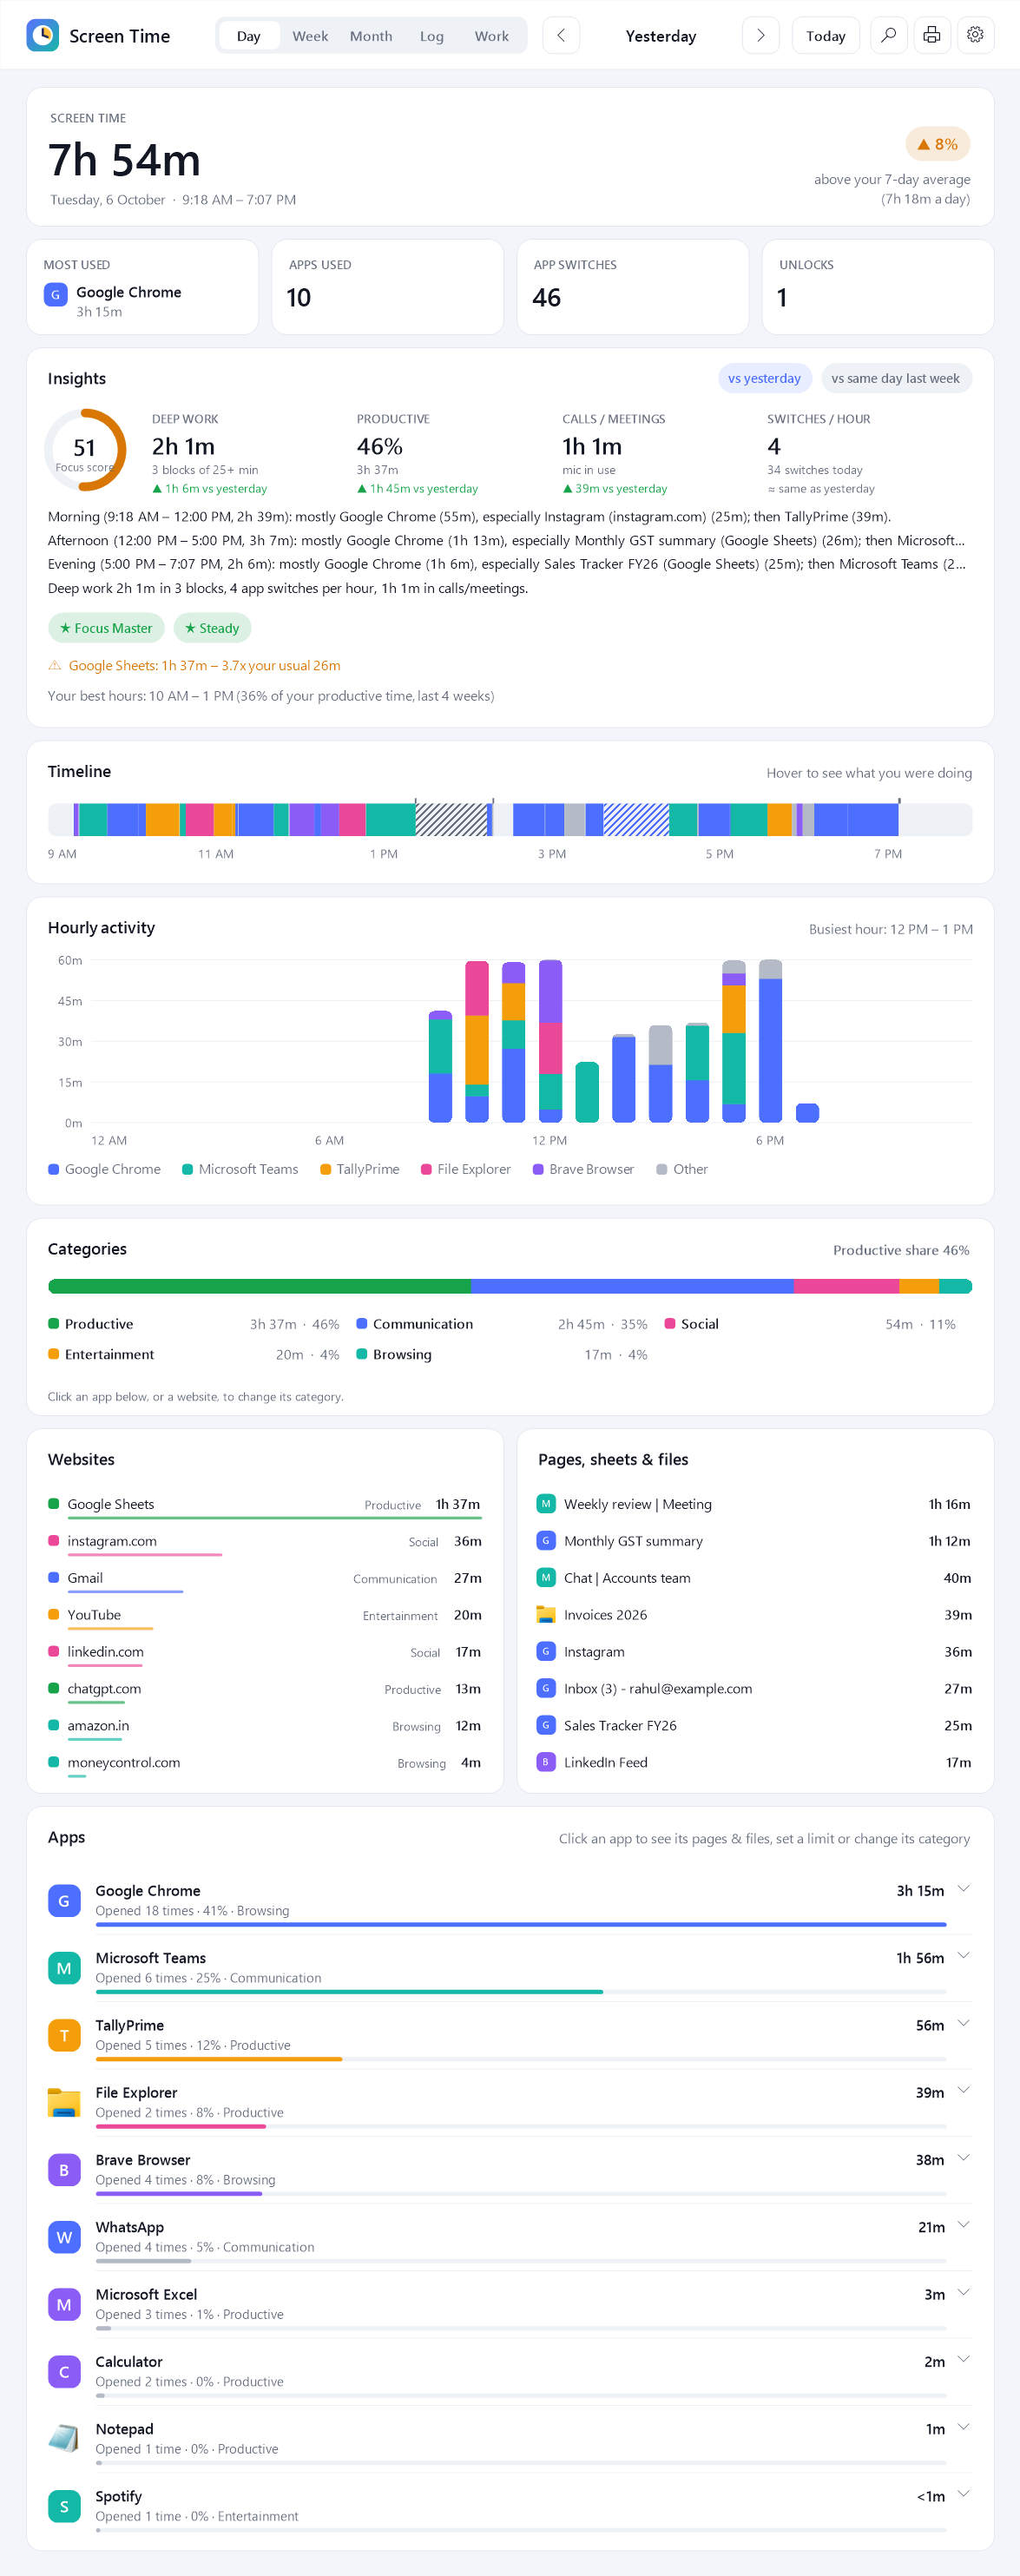Click the WhatsApp app icon
The width and height of the screenshot is (1020, 2576).
point(64,2237)
